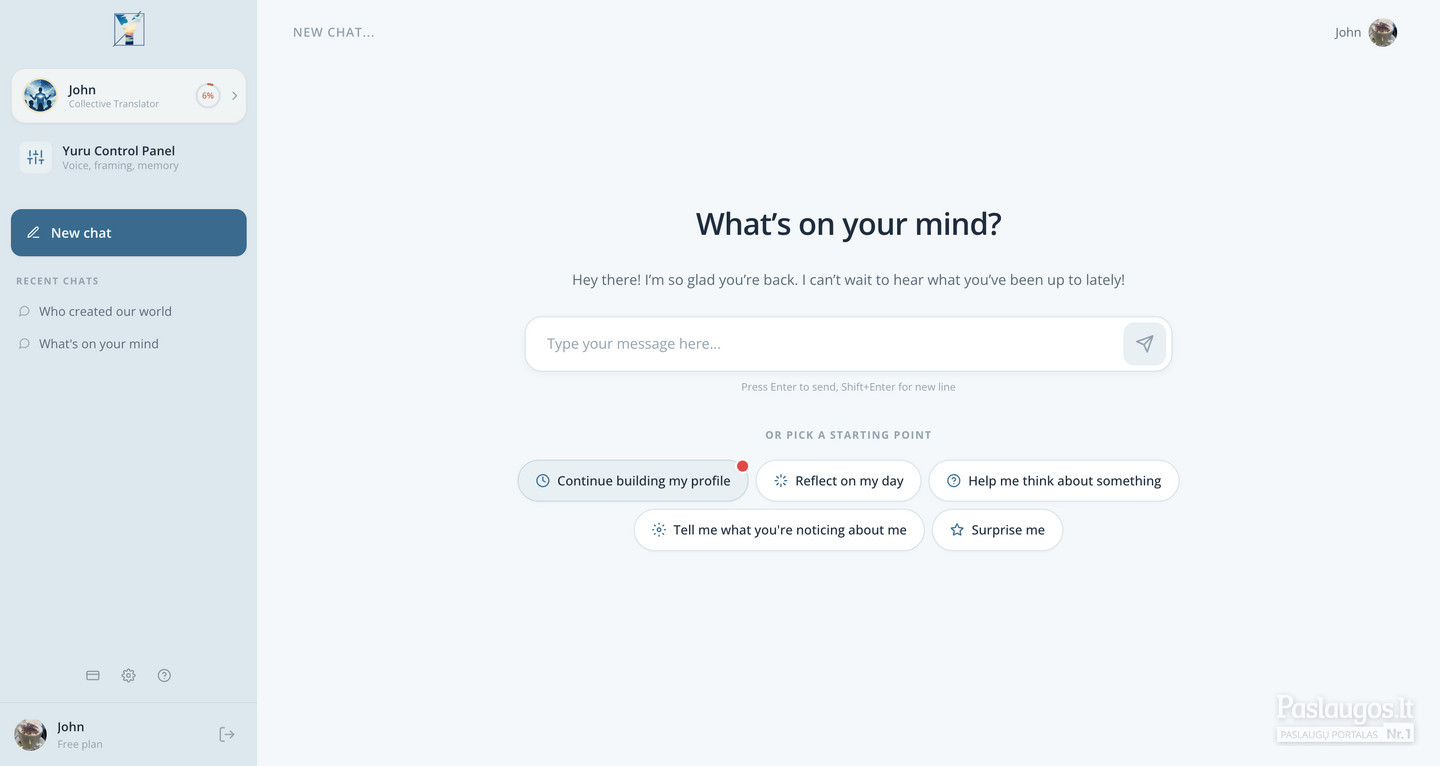The image size is (1440, 766).
Task: Click the Yuru Control Panel sliders icon
Action: tap(36, 157)
